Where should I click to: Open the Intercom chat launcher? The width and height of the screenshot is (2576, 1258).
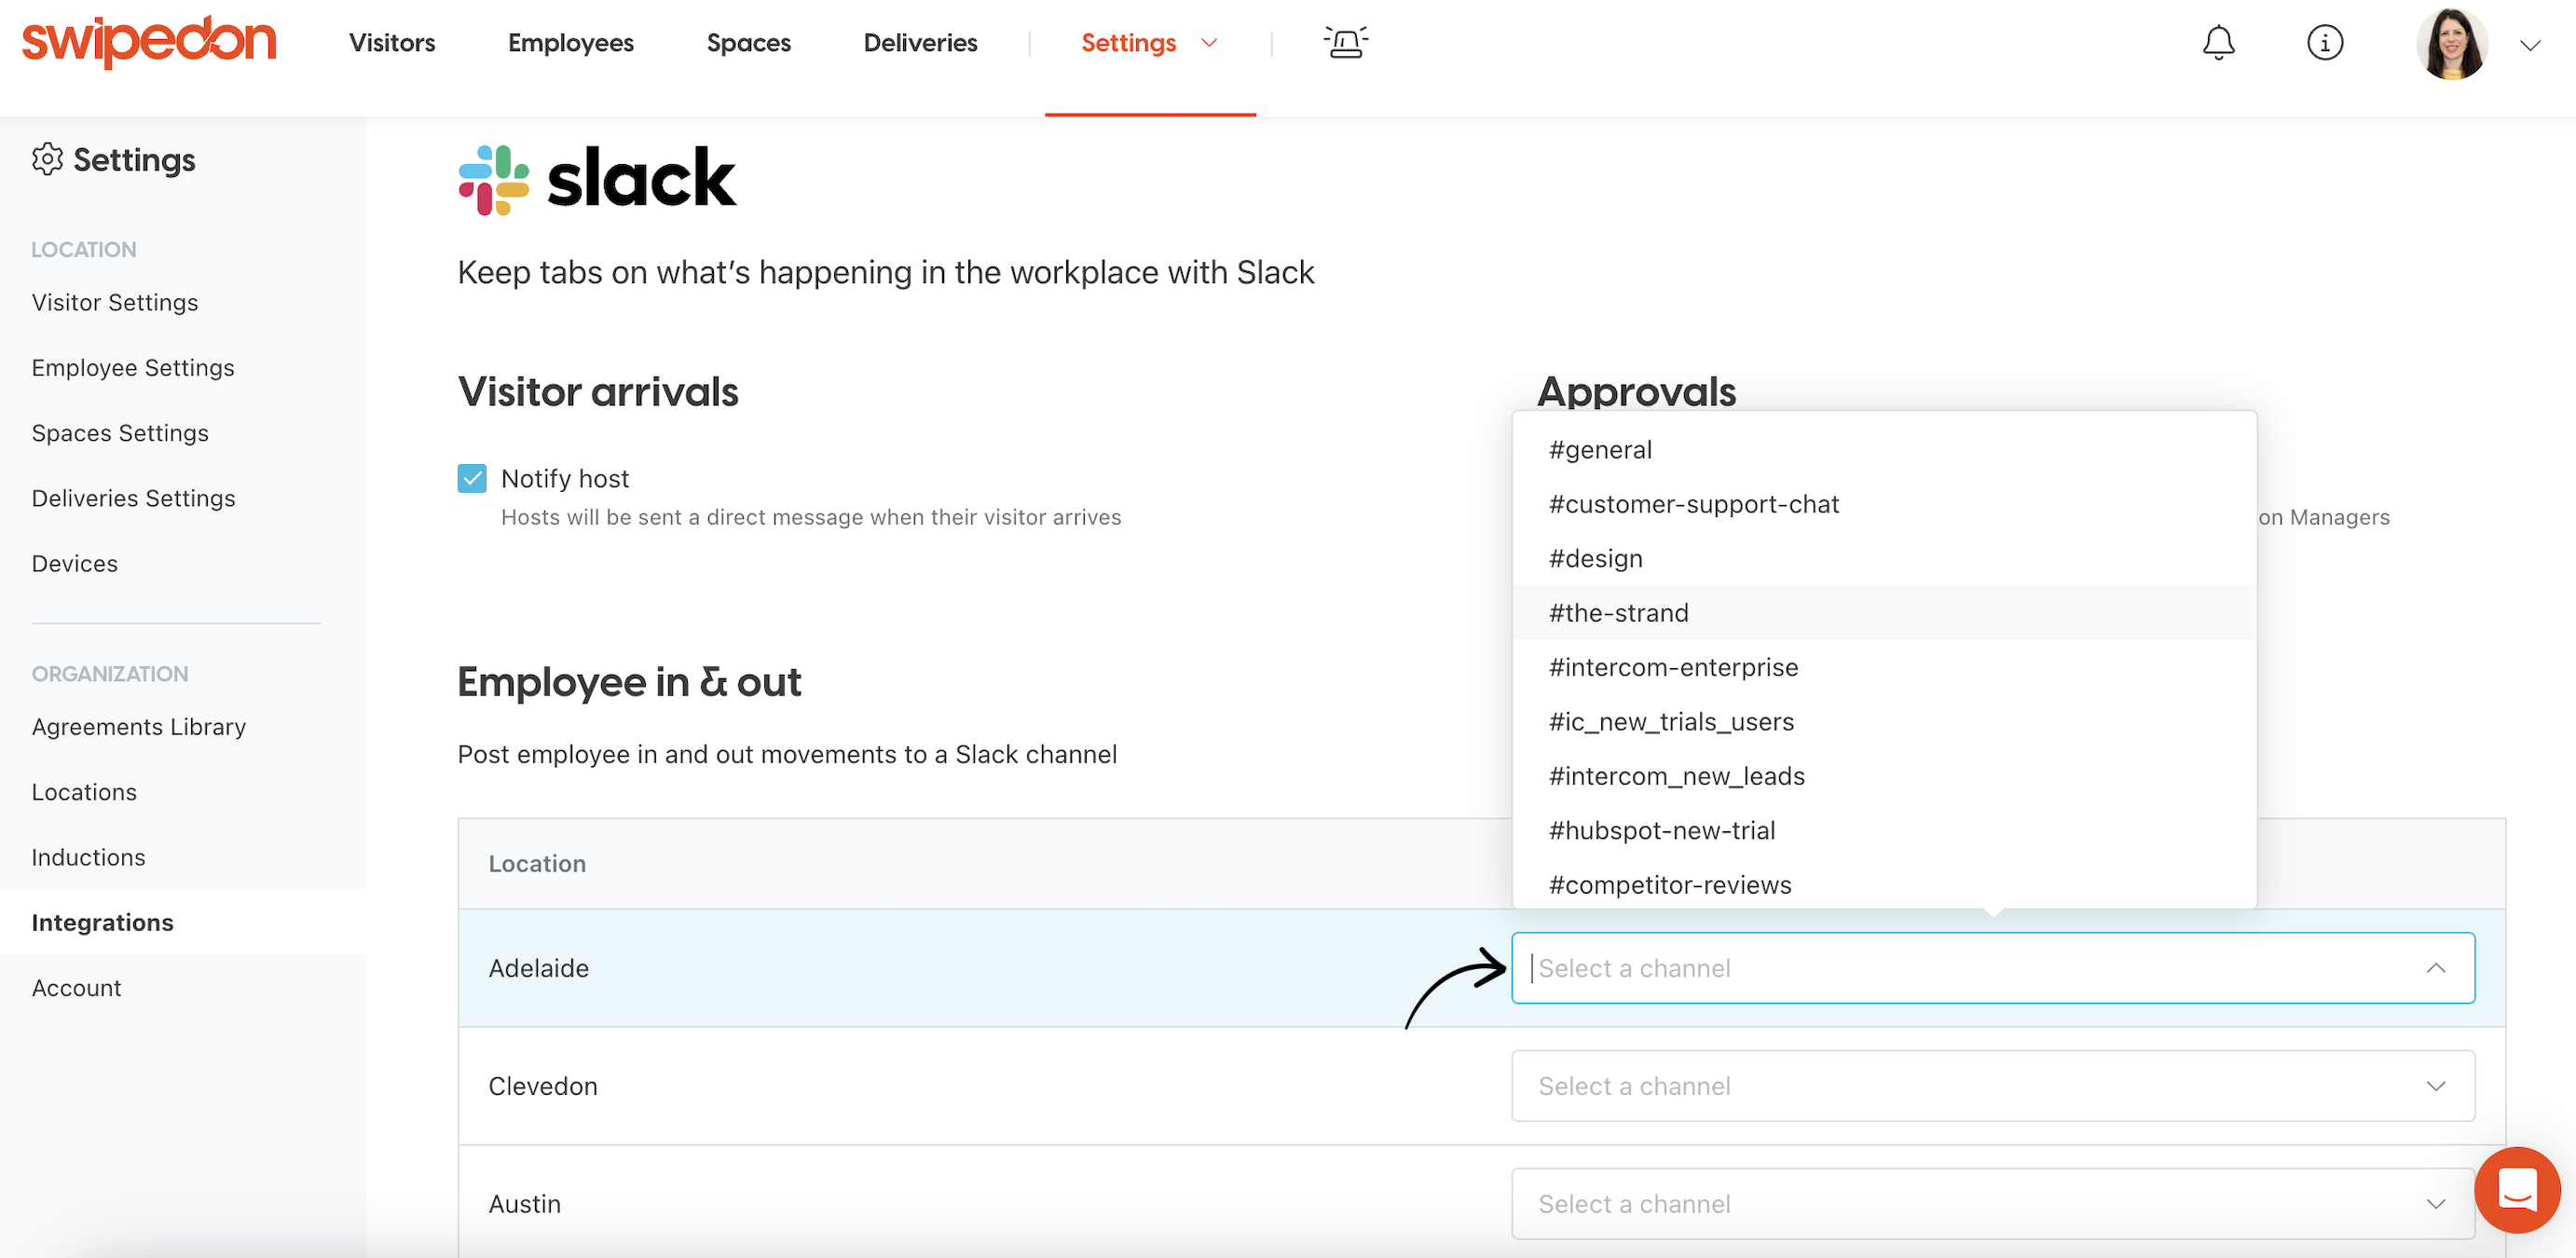(2516, 1189)
